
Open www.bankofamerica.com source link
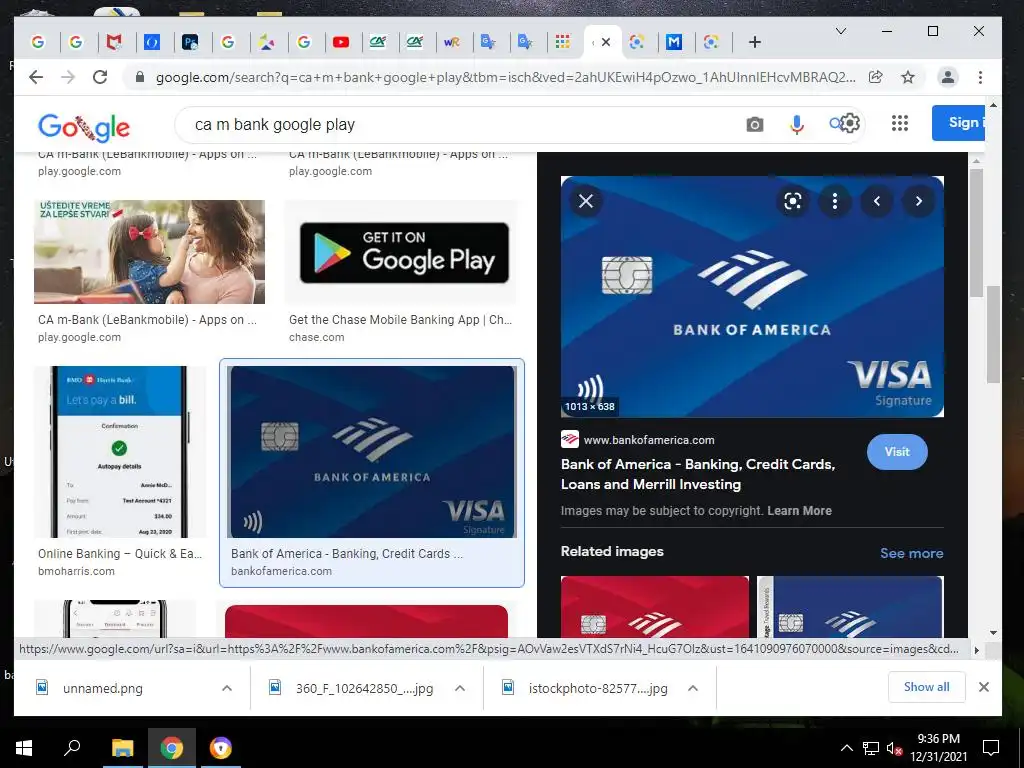[648, 440]
